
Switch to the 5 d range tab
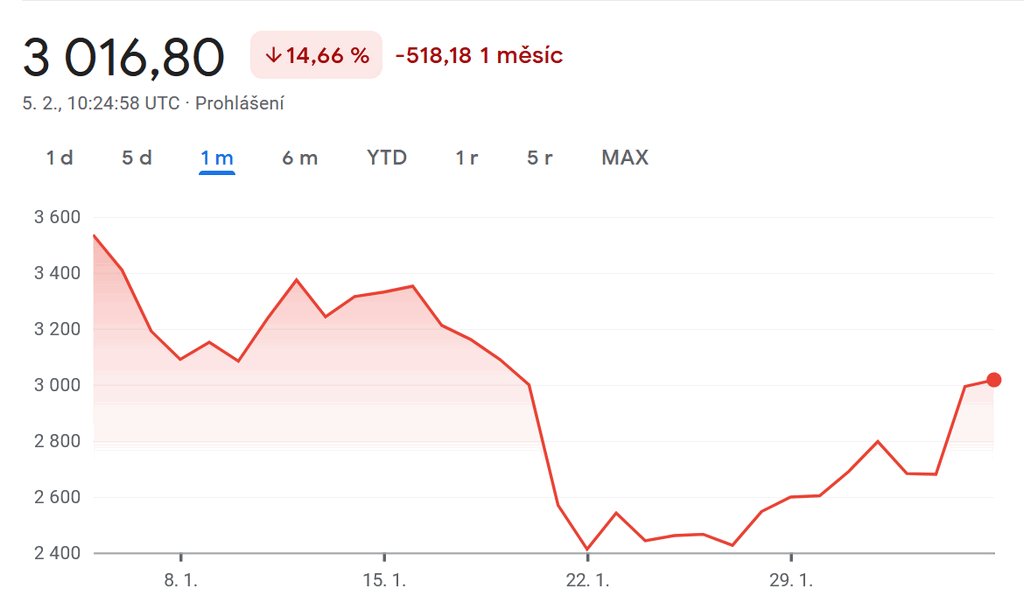(x=136, y=157)
